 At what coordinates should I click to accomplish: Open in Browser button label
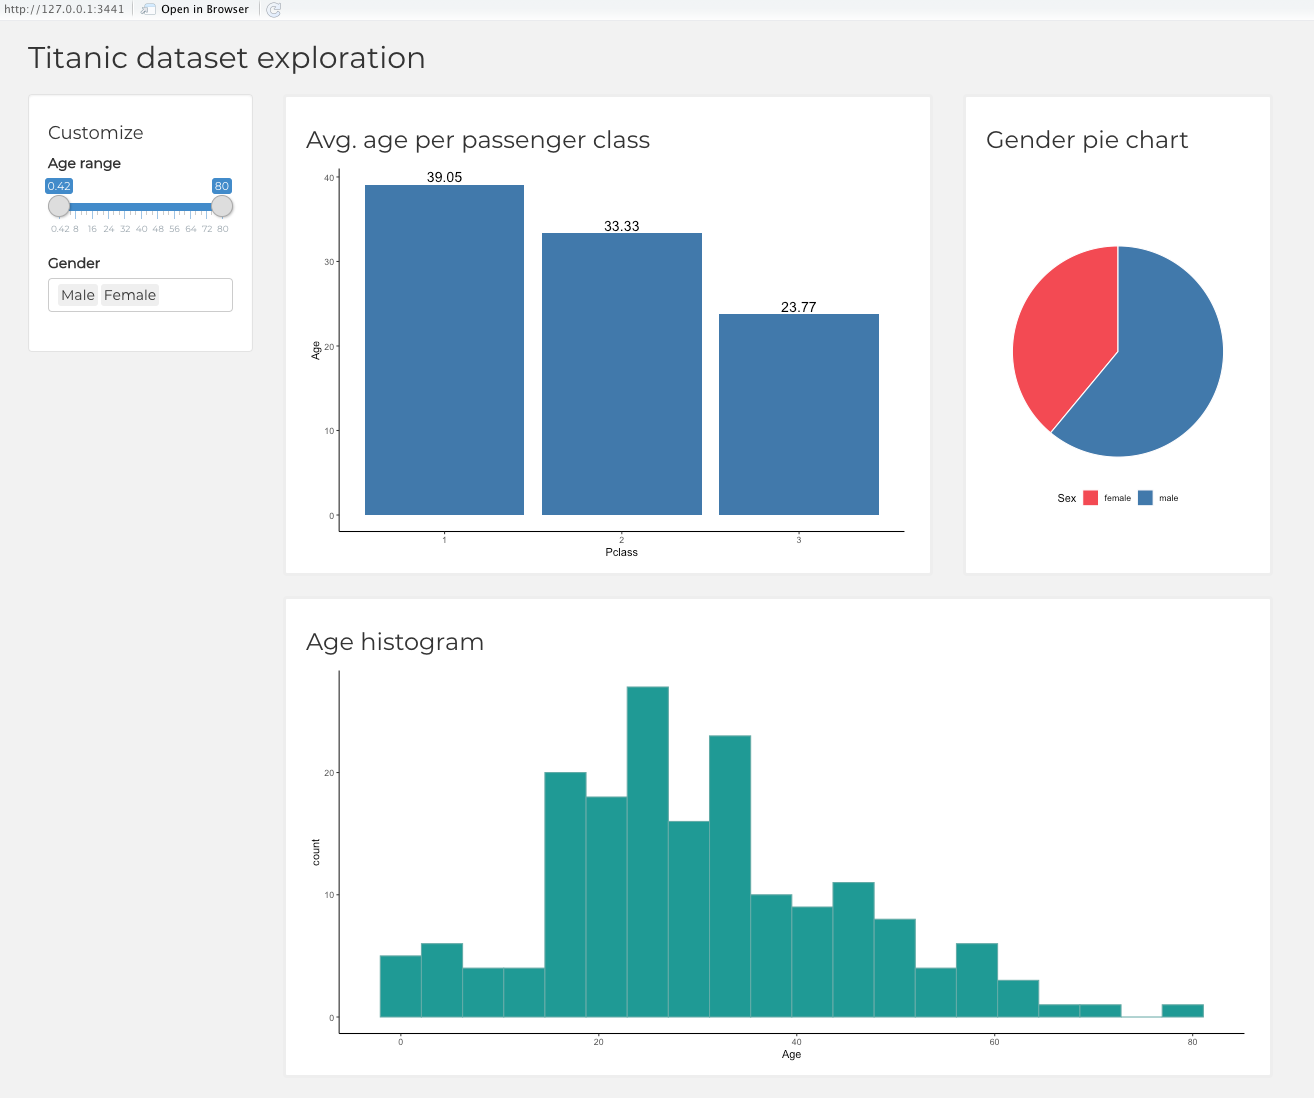(205, 9)
